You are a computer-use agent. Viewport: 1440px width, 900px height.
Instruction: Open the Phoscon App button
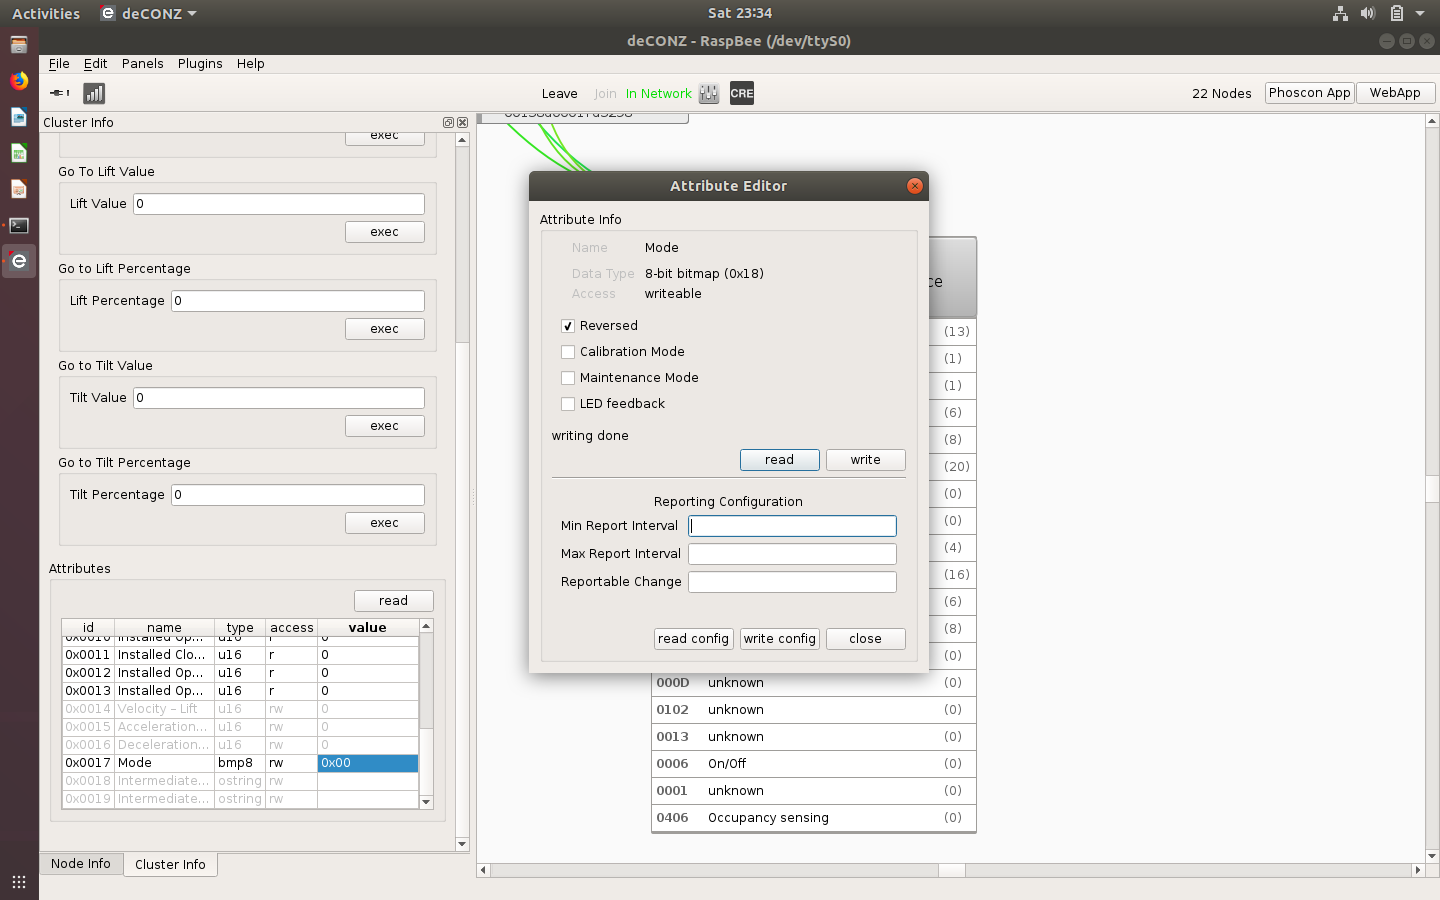[x=1309, y=93]
